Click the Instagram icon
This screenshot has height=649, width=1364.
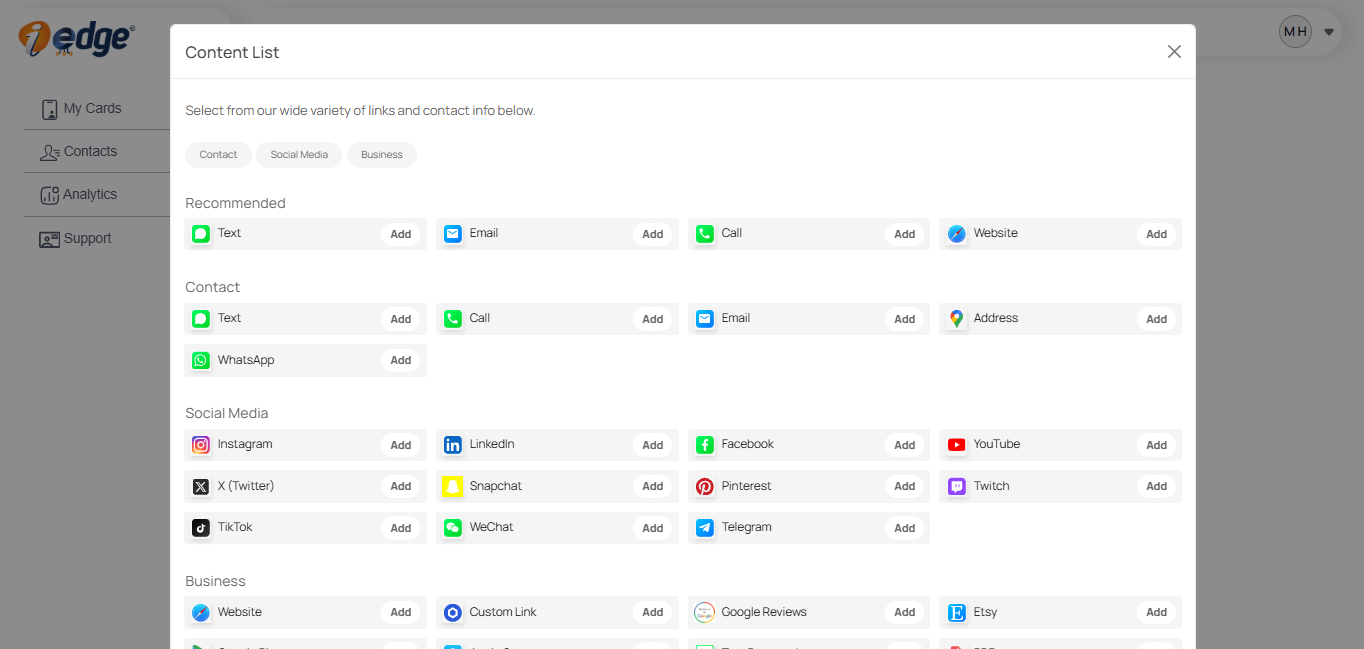(200, 444)
